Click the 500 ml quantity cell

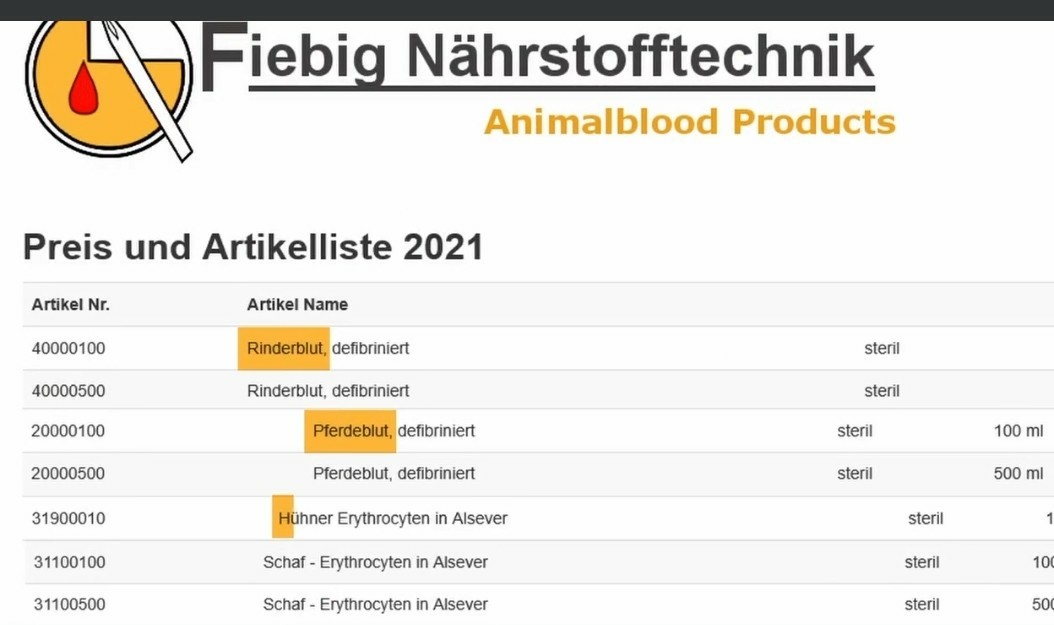[1018, 474]
